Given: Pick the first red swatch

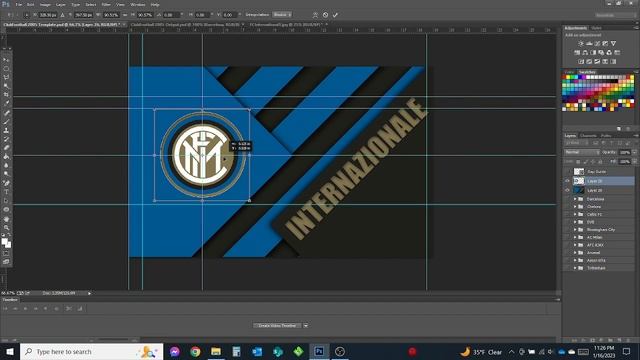Looking at the screenshot, I should click(564, 77).
